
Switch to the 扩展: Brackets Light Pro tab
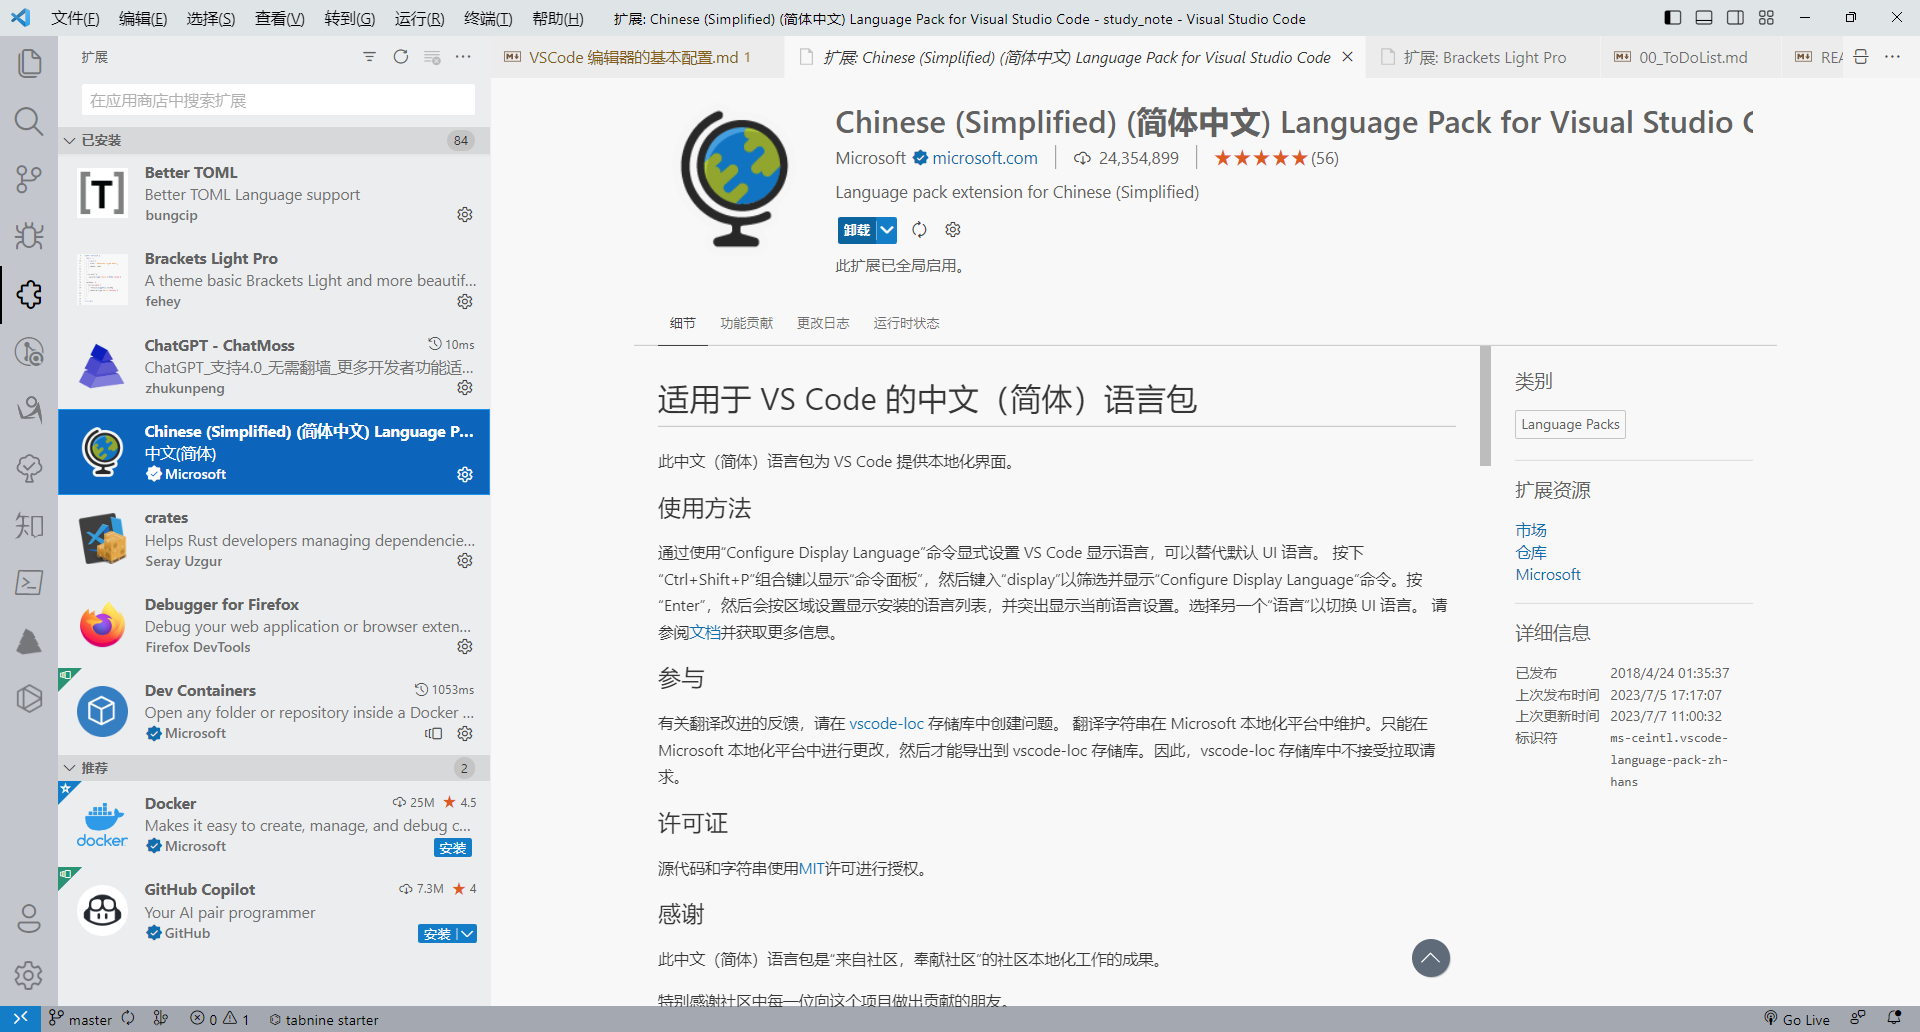coord(1484,57)
